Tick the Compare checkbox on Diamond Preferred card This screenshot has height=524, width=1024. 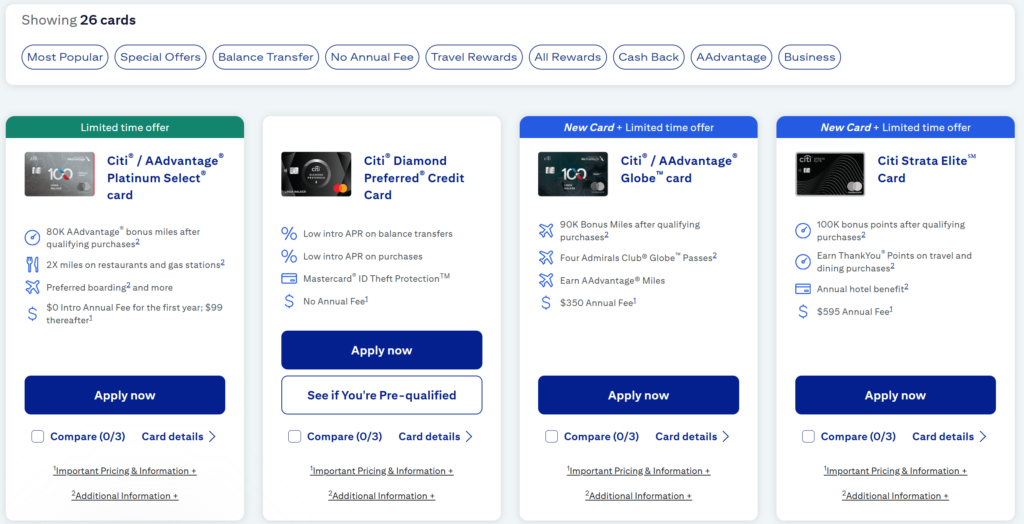point(295,437)
